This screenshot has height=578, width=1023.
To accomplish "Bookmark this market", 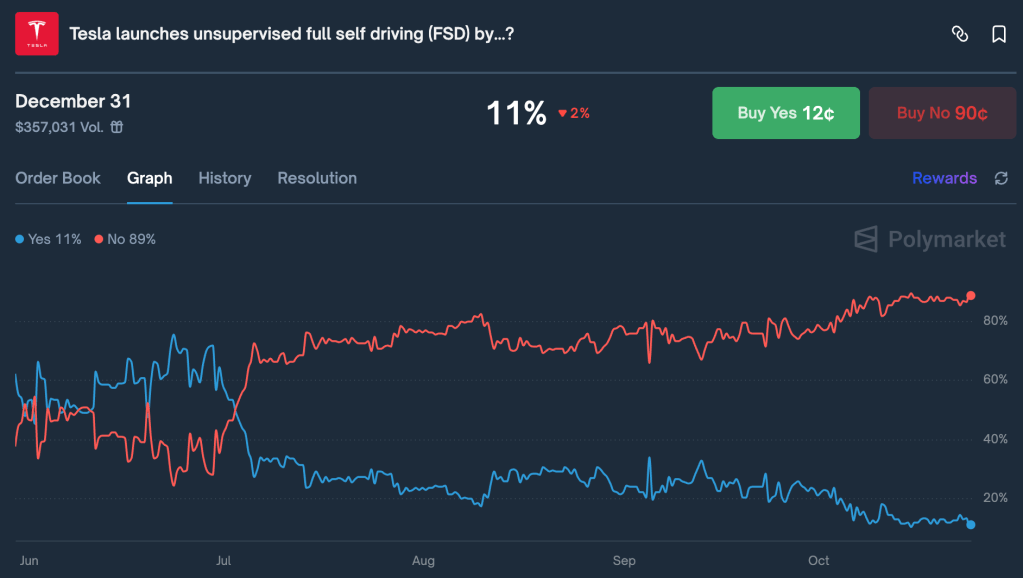I will point(998,34).
